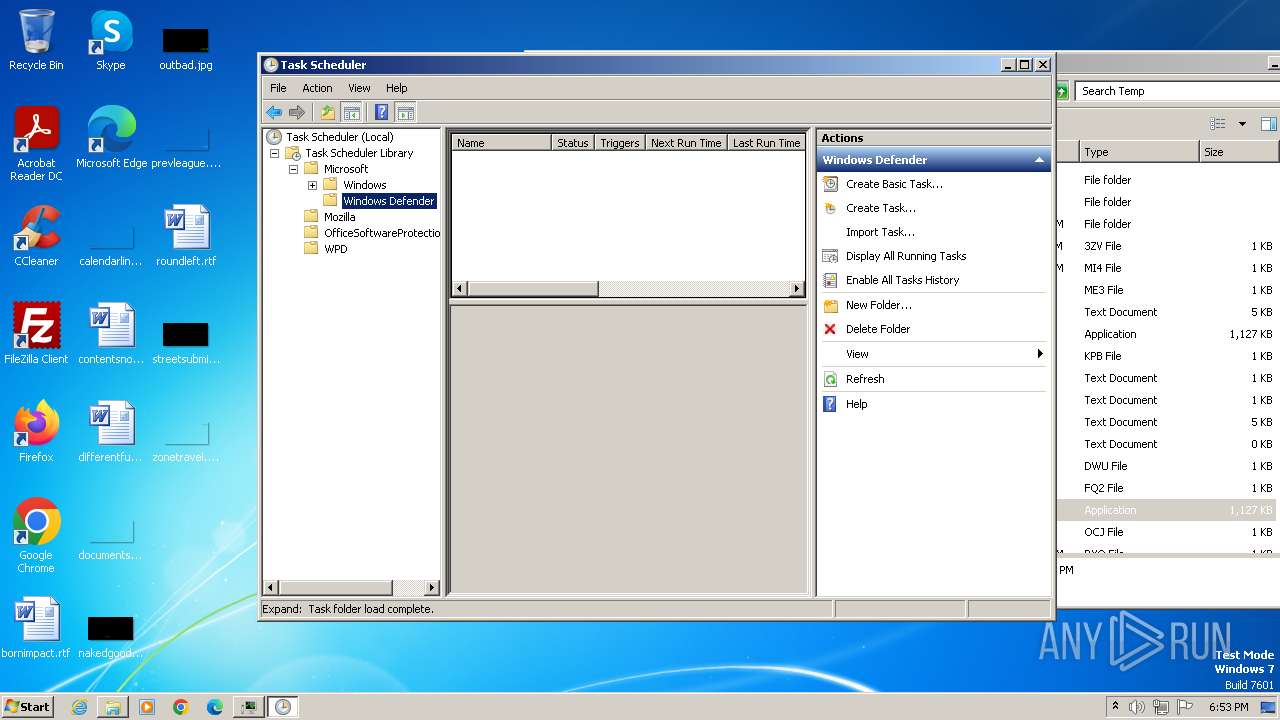Open Chrome from the taskbar

coord(181,707)
